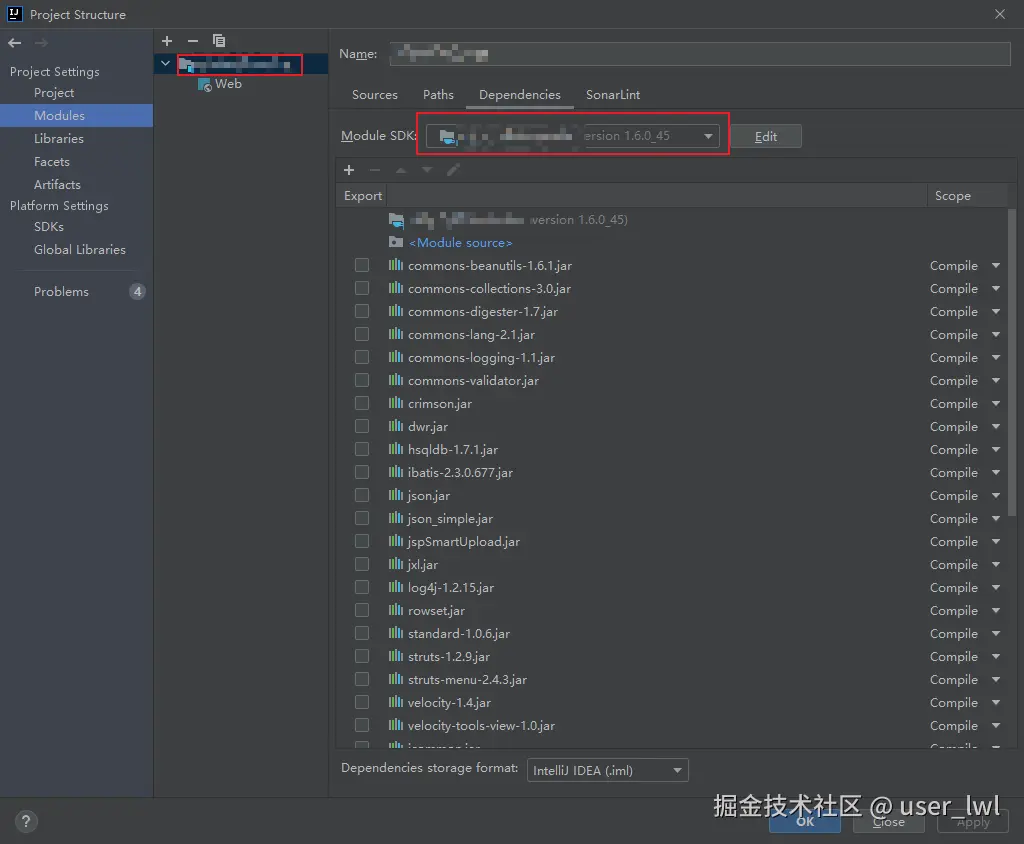
Task: Select Libraries in Project Settings
Action: (x=59, y=138)
